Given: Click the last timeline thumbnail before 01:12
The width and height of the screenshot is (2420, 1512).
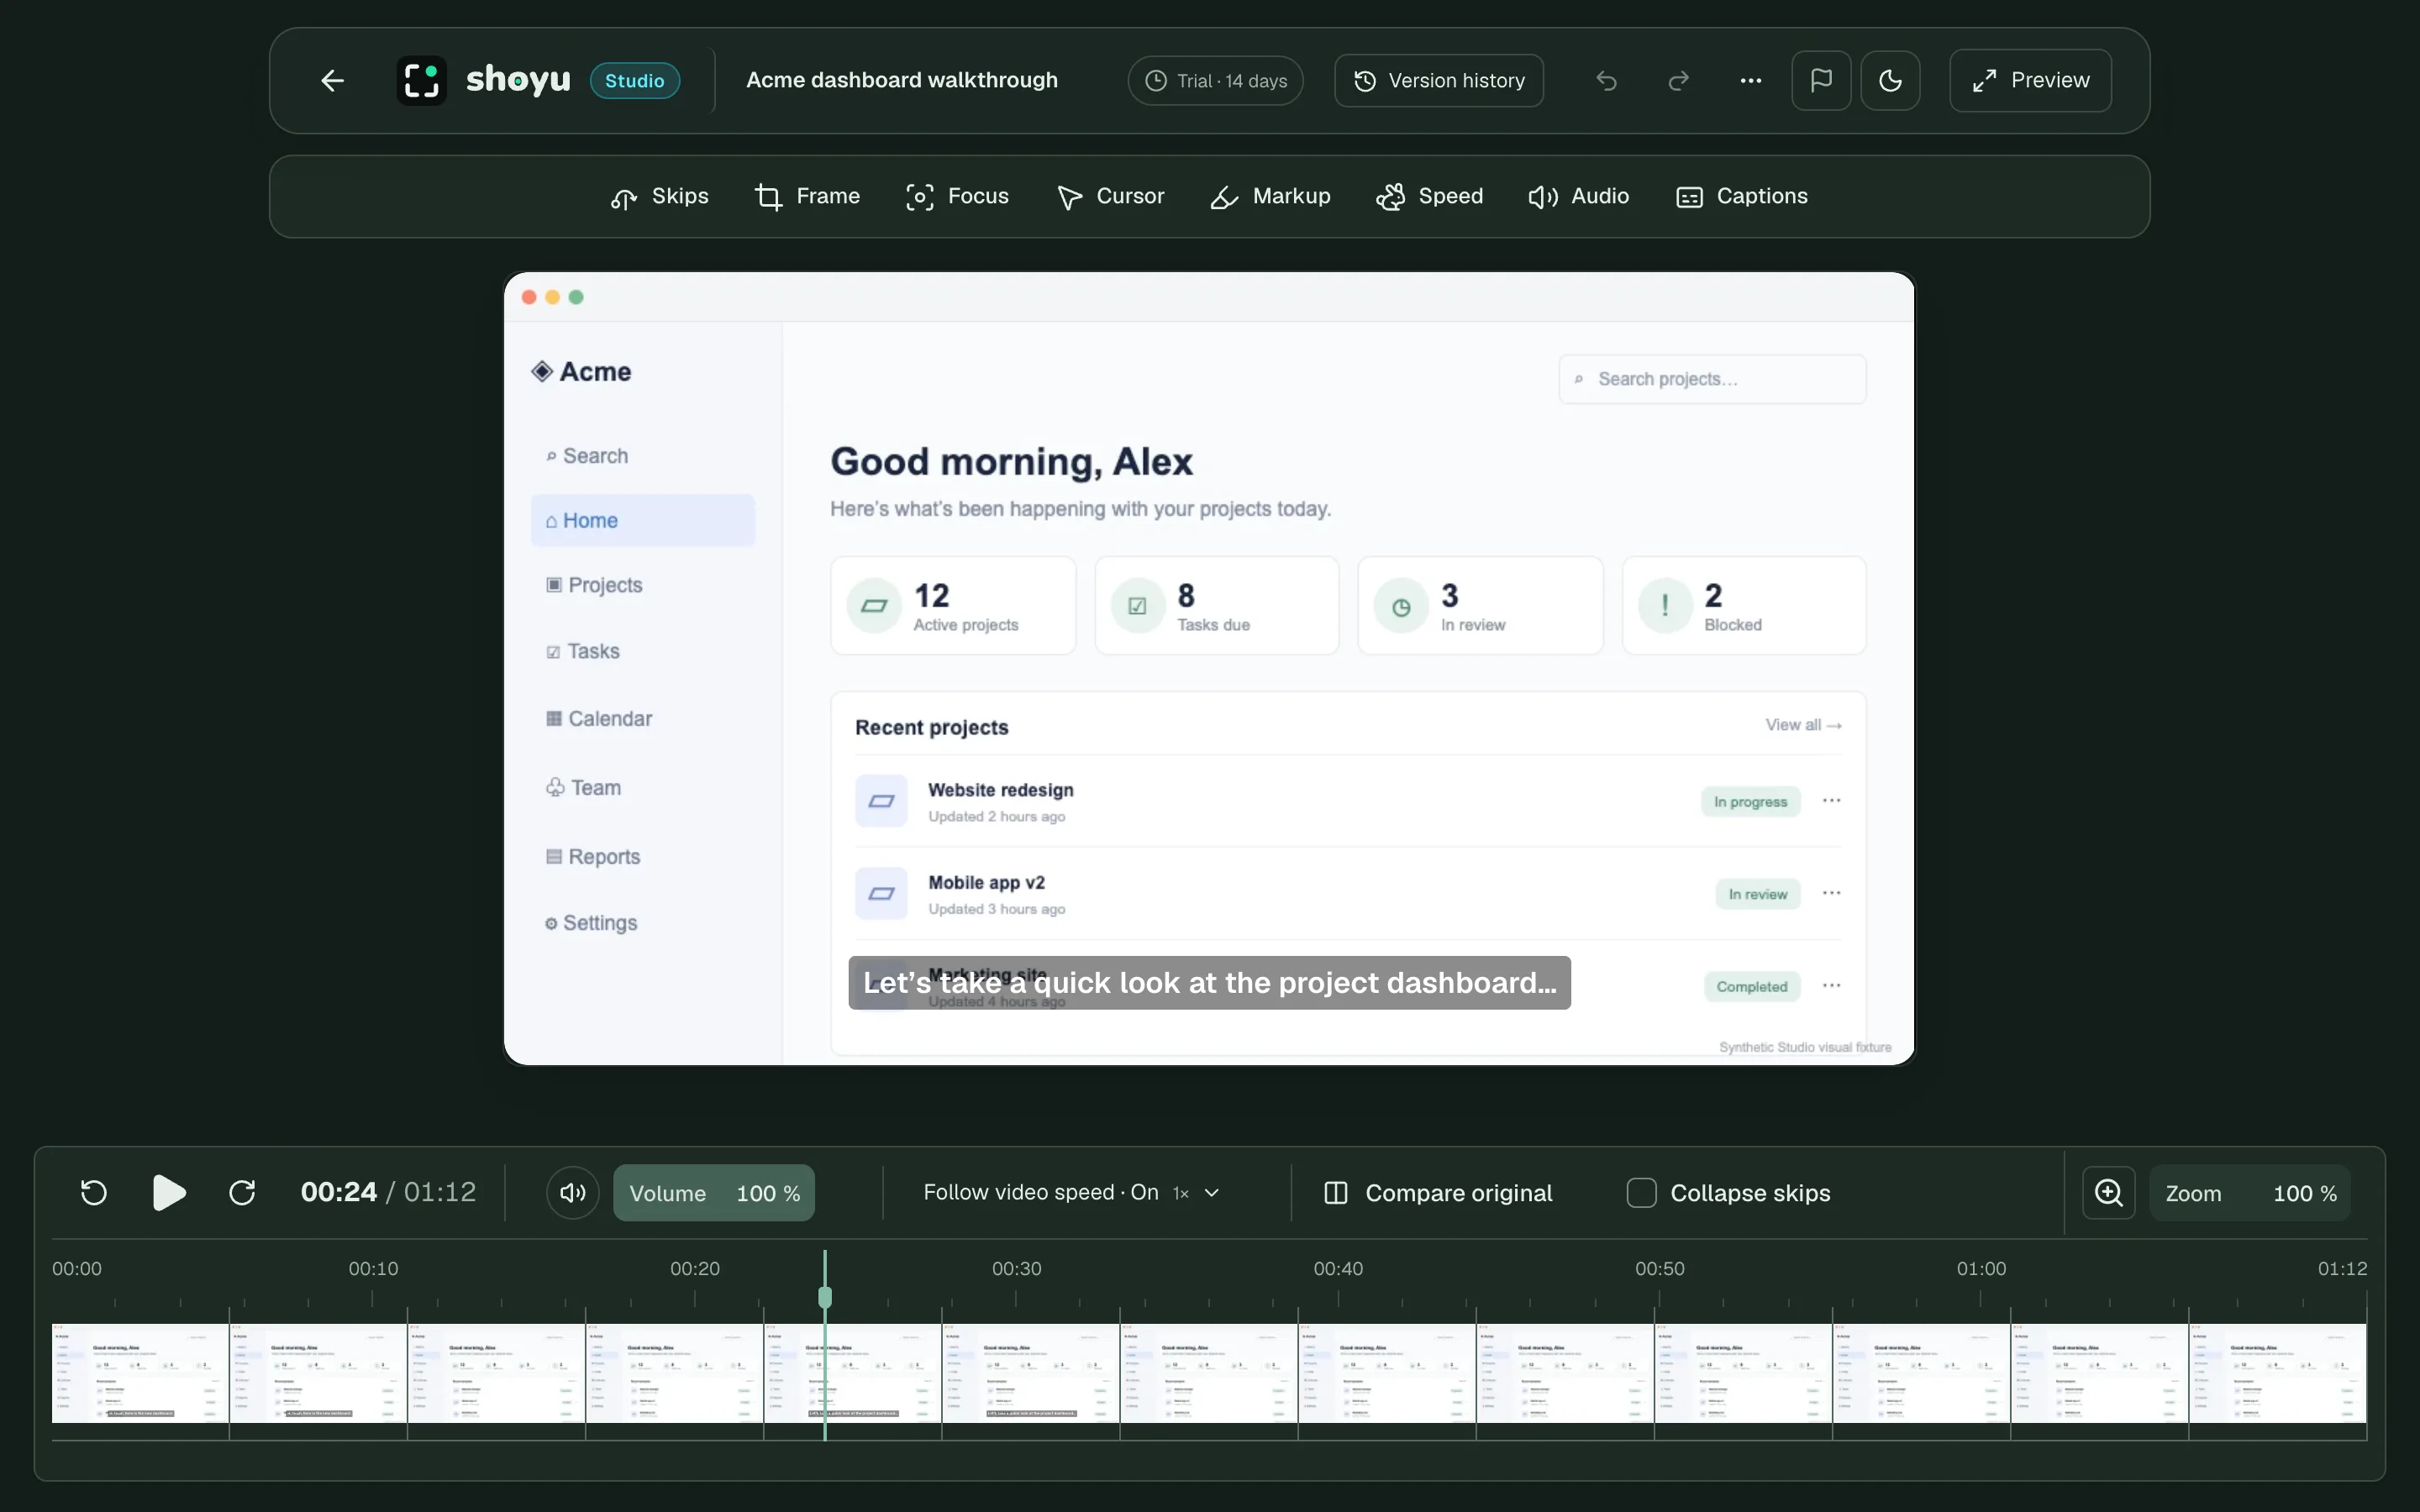Looking at the screenshot, I should pos(2277,1373).
